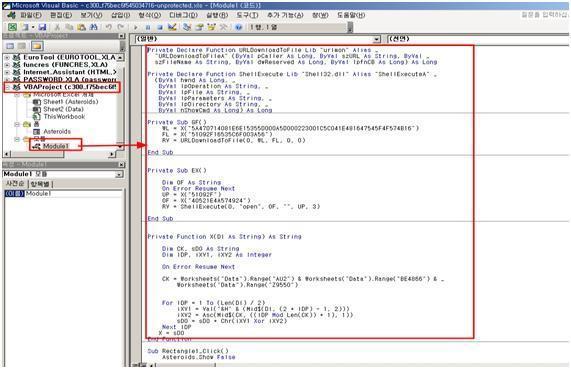Collapse the Microsoft Excel objects folder
The image size is (571, 369).
[17, 95]
